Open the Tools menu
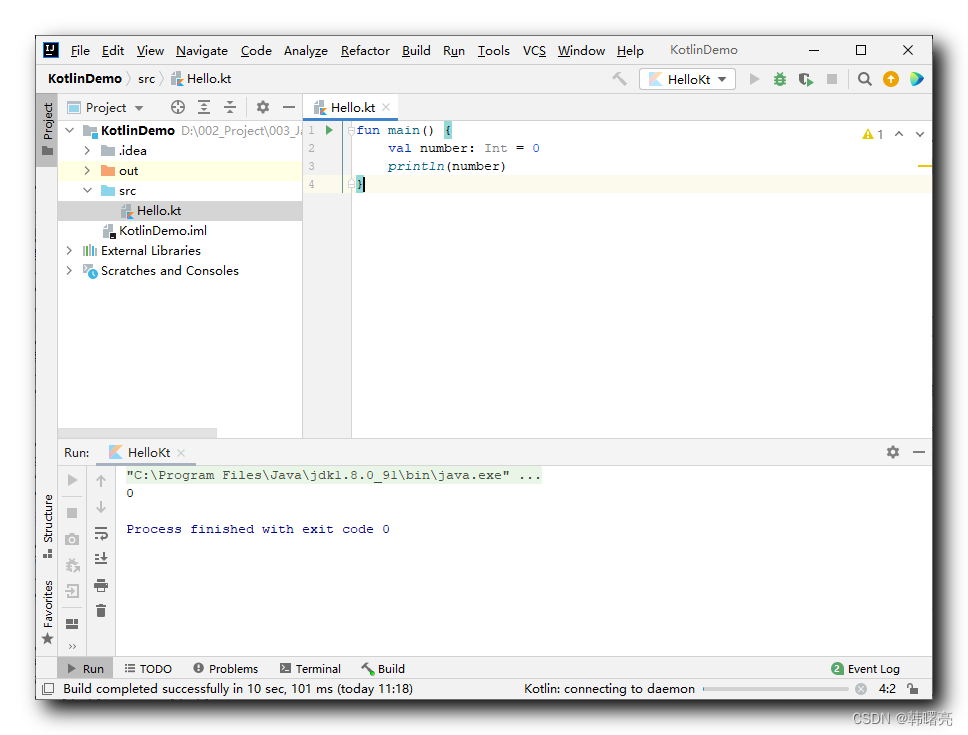 tap(493, 51)
